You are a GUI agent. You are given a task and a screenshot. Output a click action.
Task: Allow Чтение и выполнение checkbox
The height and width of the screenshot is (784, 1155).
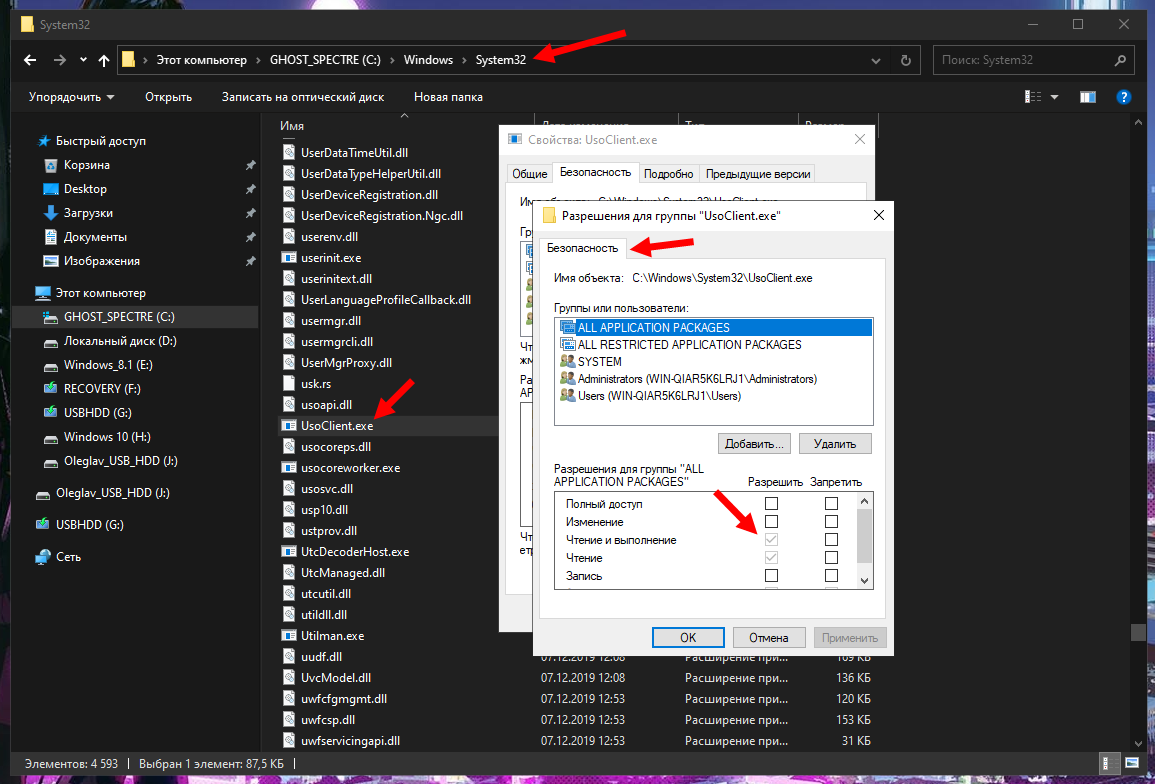click(771, 540)
